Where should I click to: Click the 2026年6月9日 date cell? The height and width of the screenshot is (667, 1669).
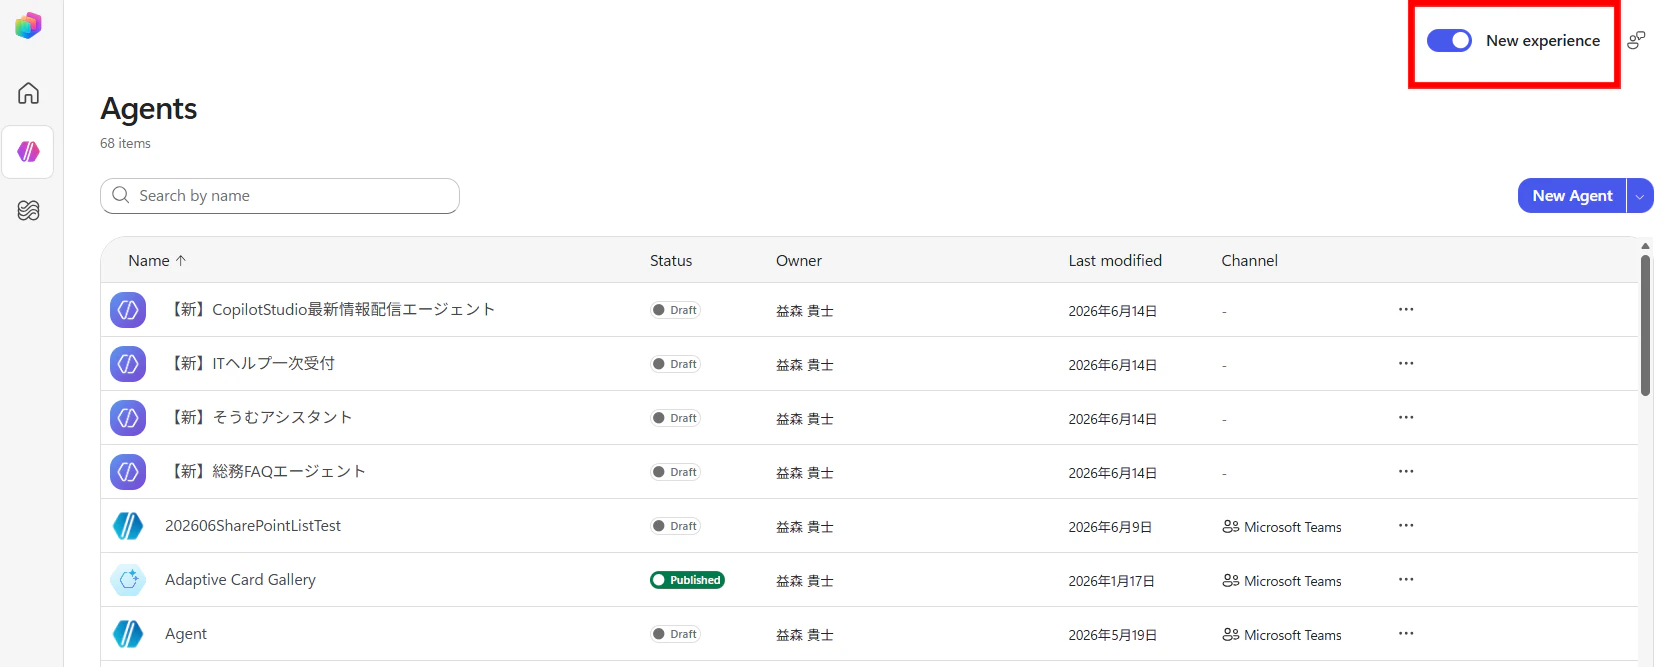point(1110,527)
